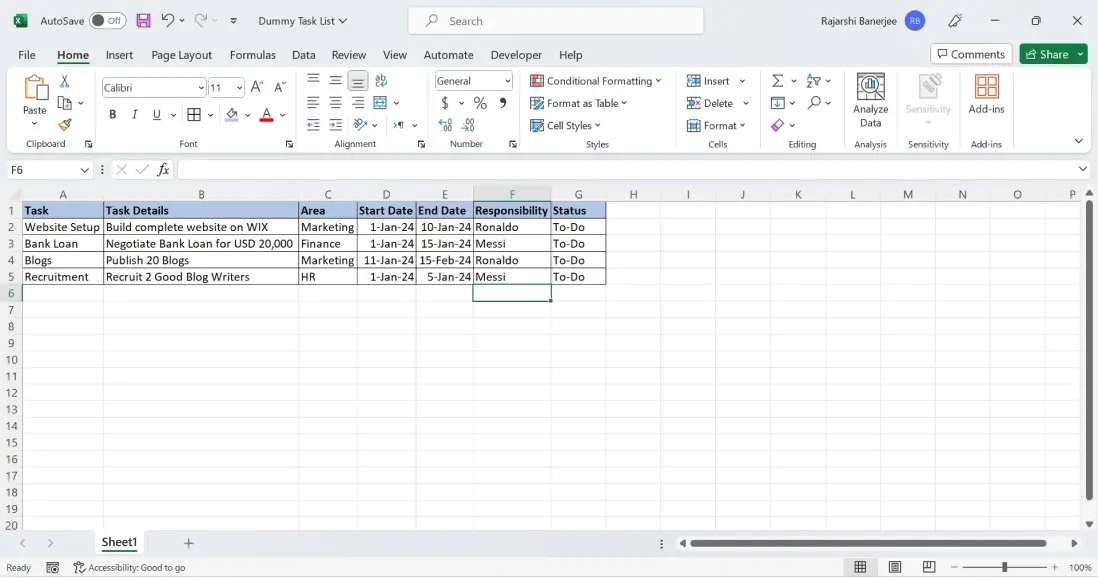Click the Format cells button
The height and width of the screenshot is (578, 1099).
pos(713,125)
